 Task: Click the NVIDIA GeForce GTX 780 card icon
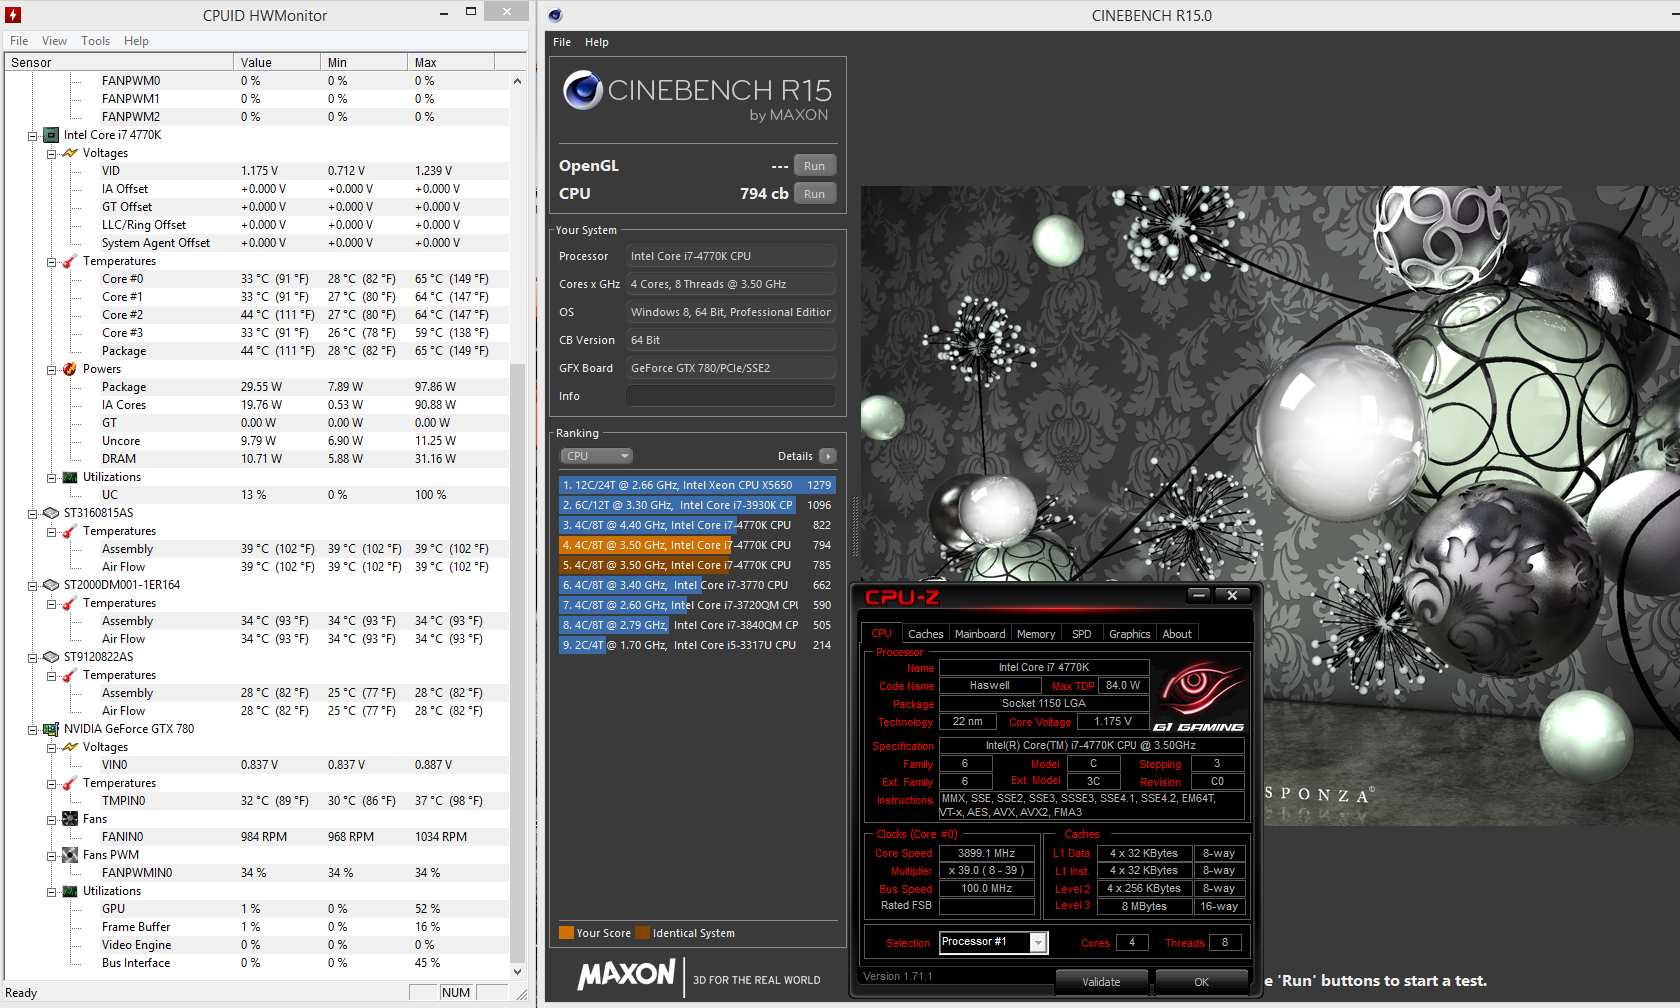point(51,729)
